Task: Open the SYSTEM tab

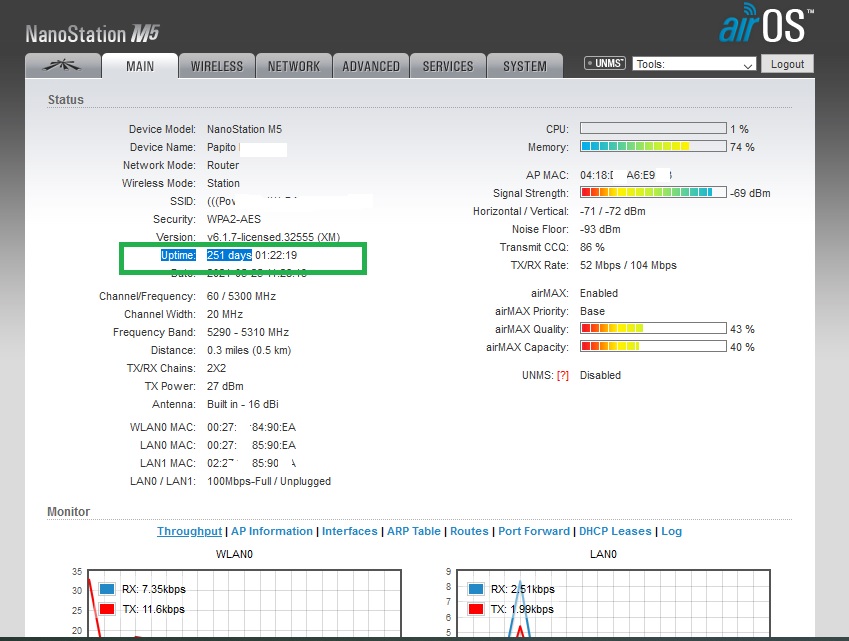Action: click(525, 66)
